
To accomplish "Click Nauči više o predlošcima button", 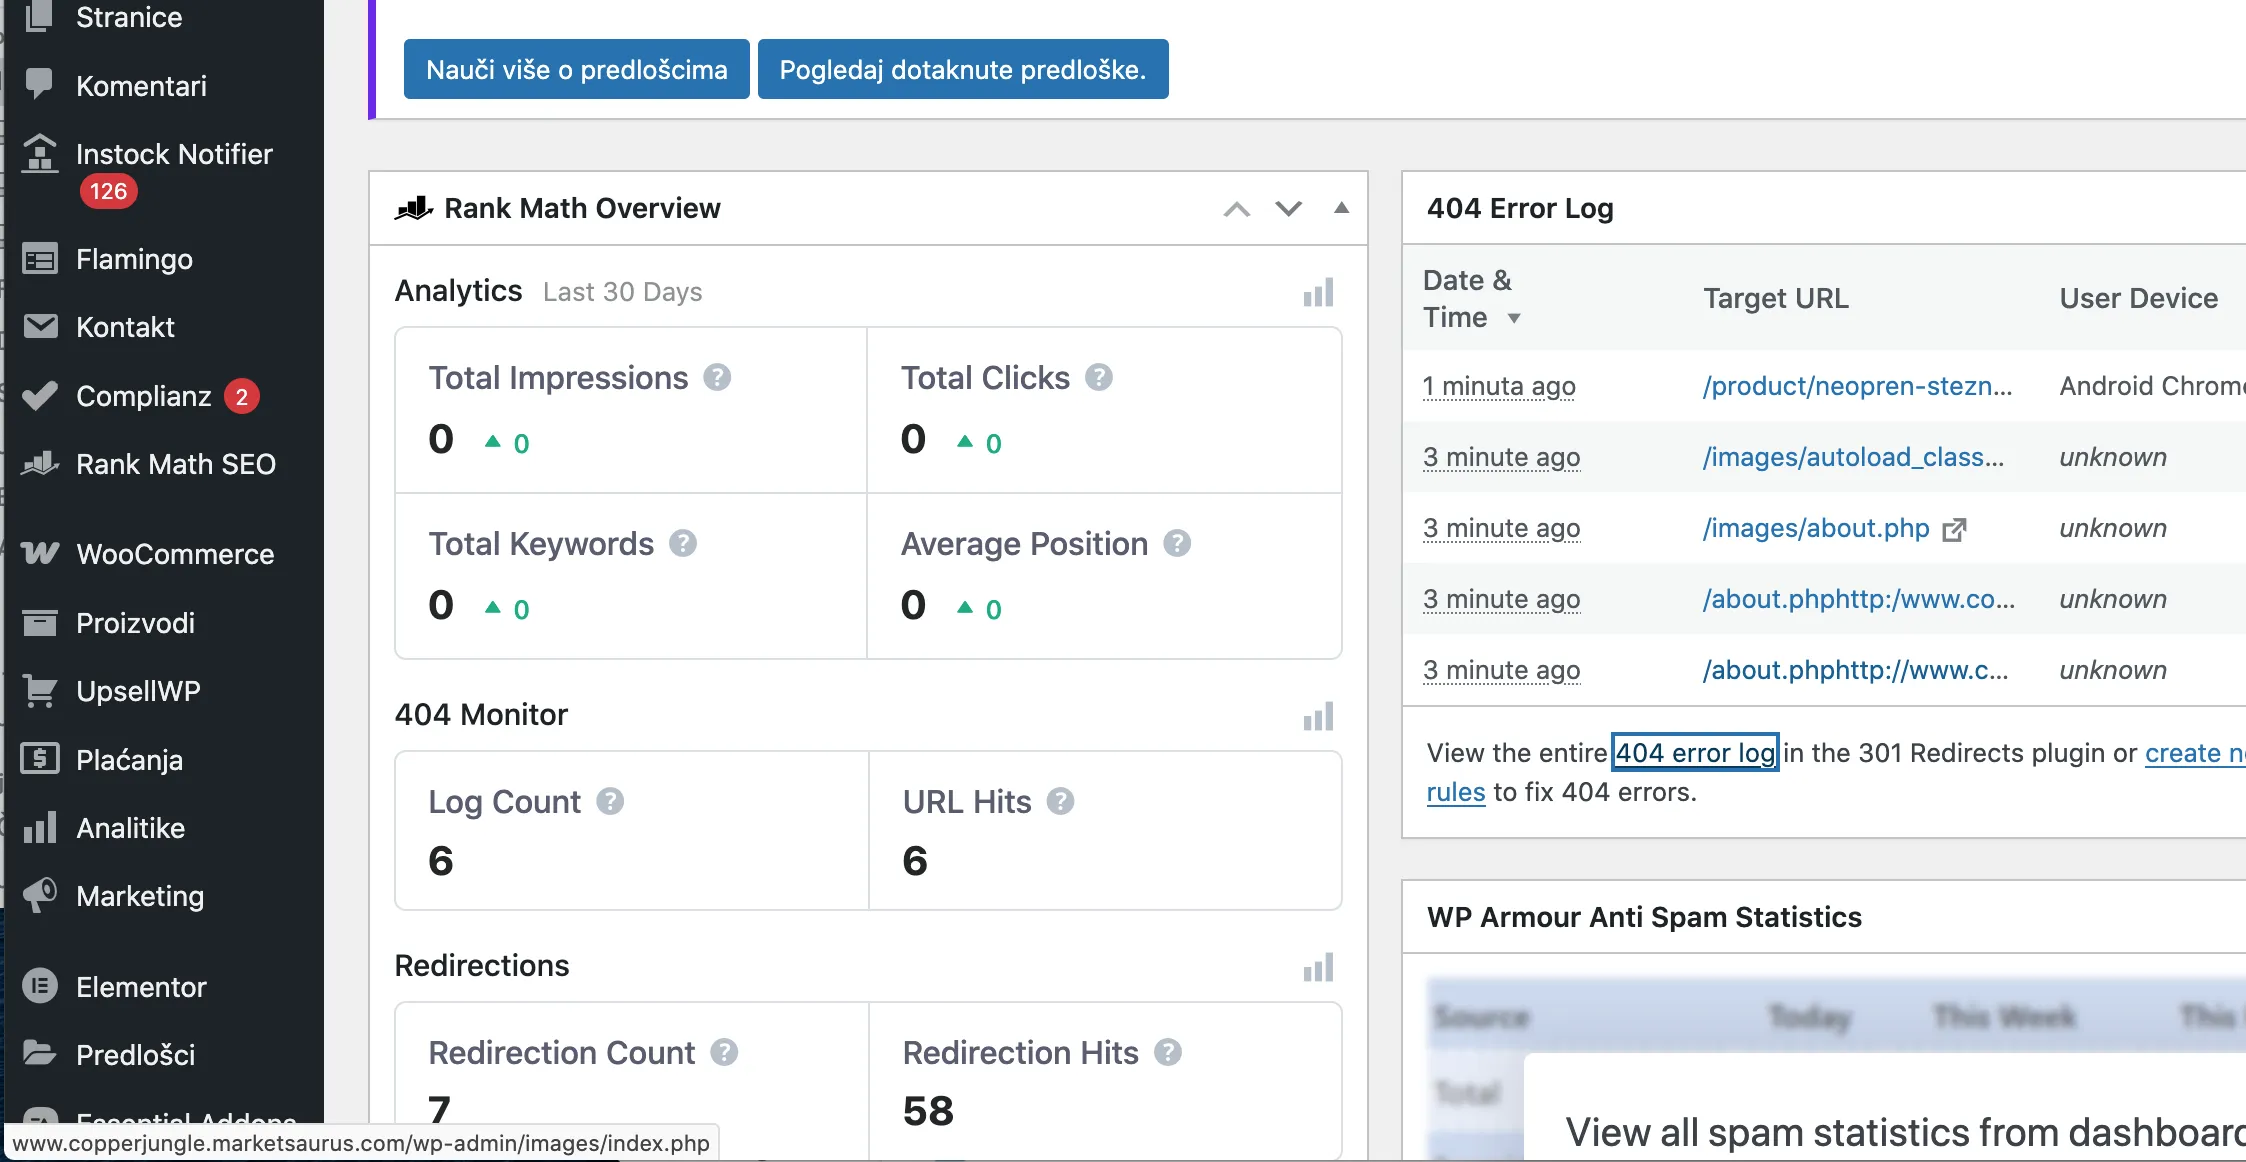I will (x=577, y=69).
